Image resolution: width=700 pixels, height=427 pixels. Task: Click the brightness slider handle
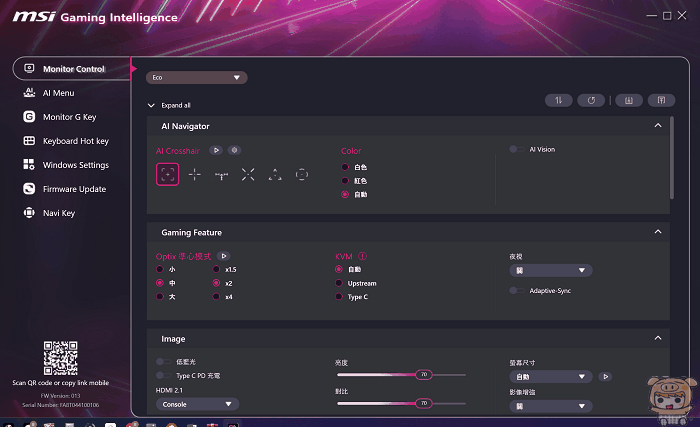click(x=423, y=374)
